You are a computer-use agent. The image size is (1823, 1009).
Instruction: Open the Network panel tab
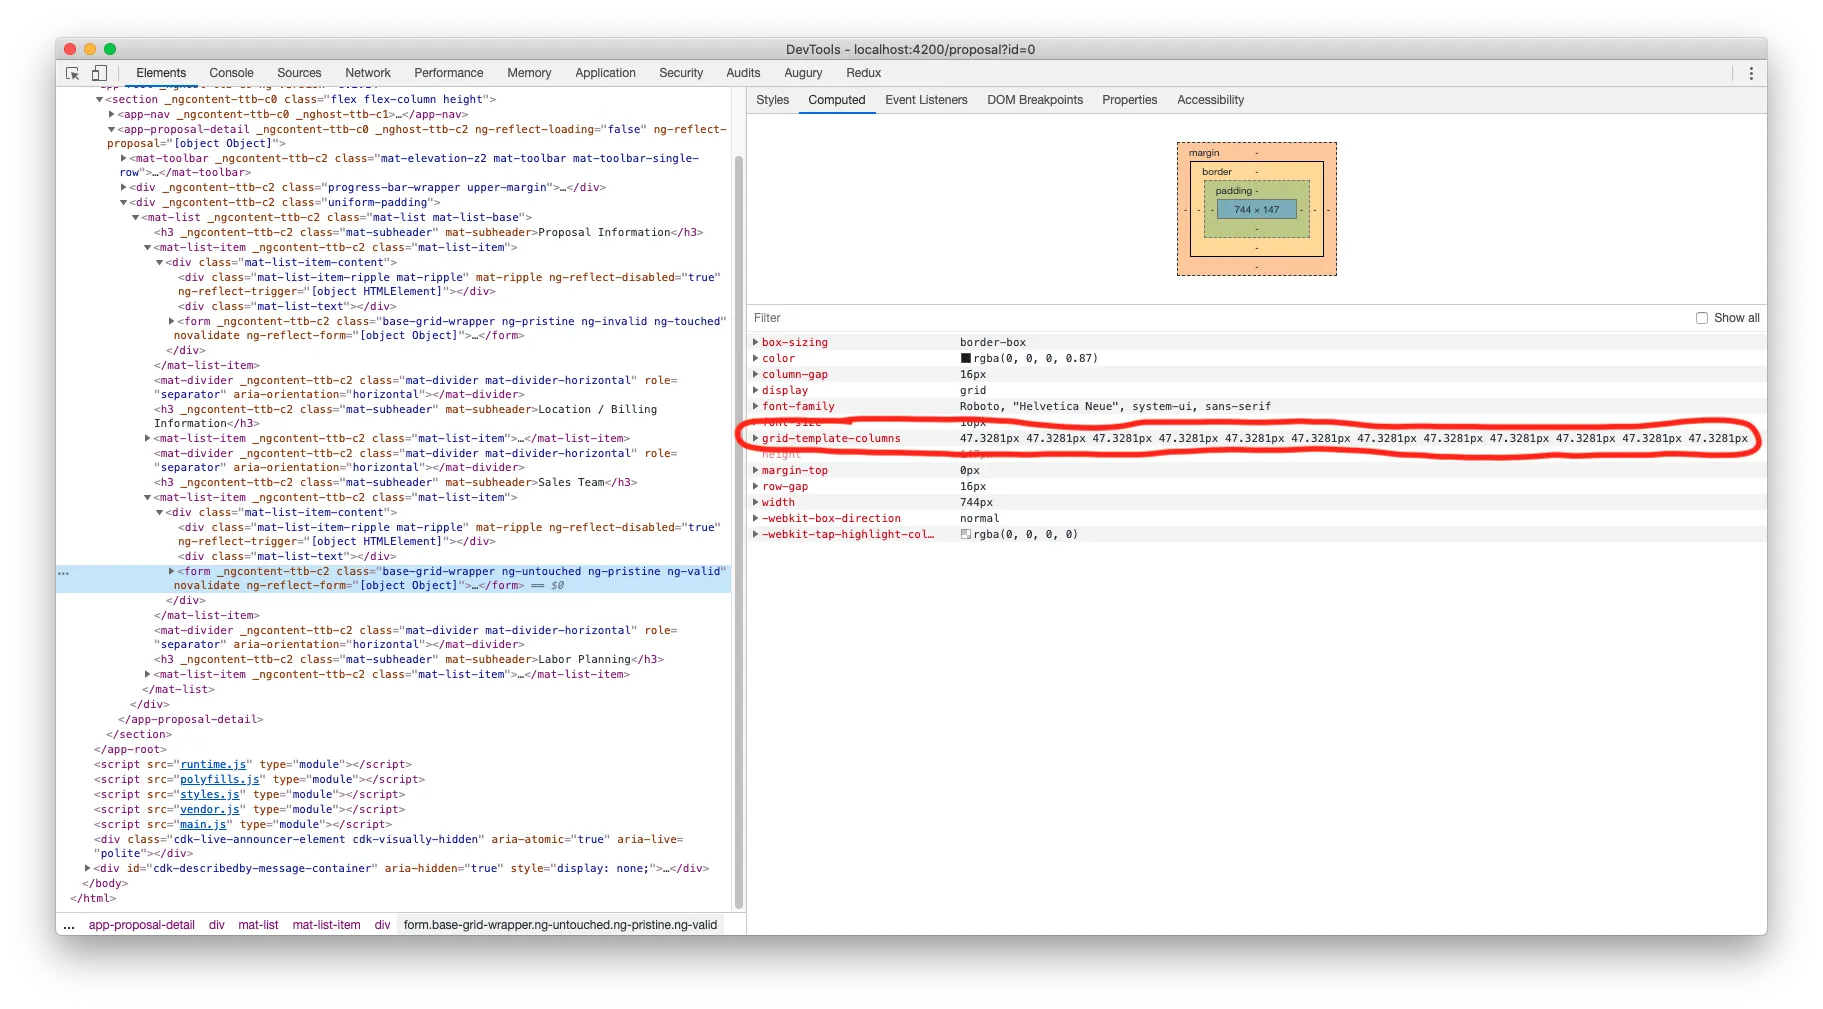coord(368,73)
